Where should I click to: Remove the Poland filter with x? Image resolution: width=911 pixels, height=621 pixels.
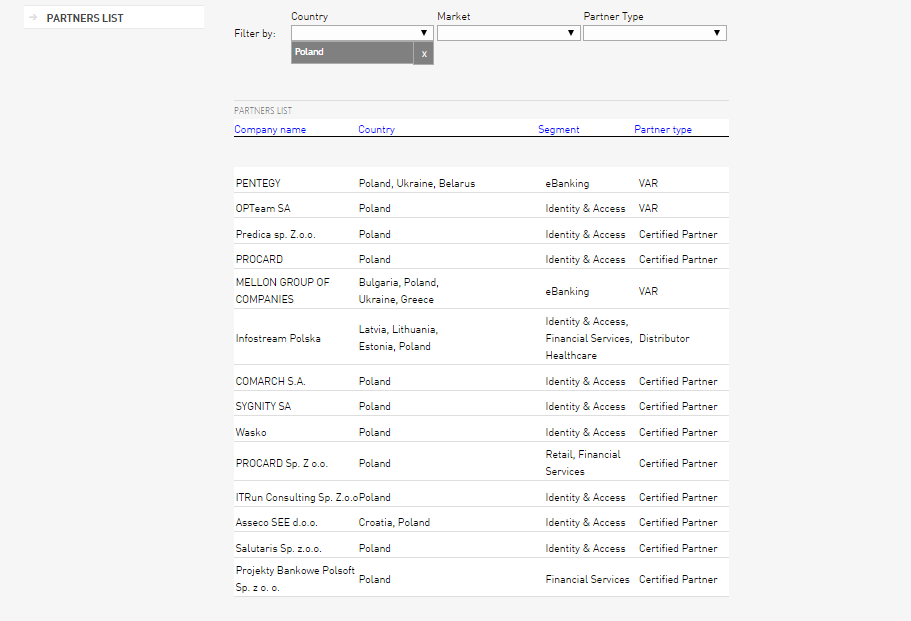tap(424, 53)
